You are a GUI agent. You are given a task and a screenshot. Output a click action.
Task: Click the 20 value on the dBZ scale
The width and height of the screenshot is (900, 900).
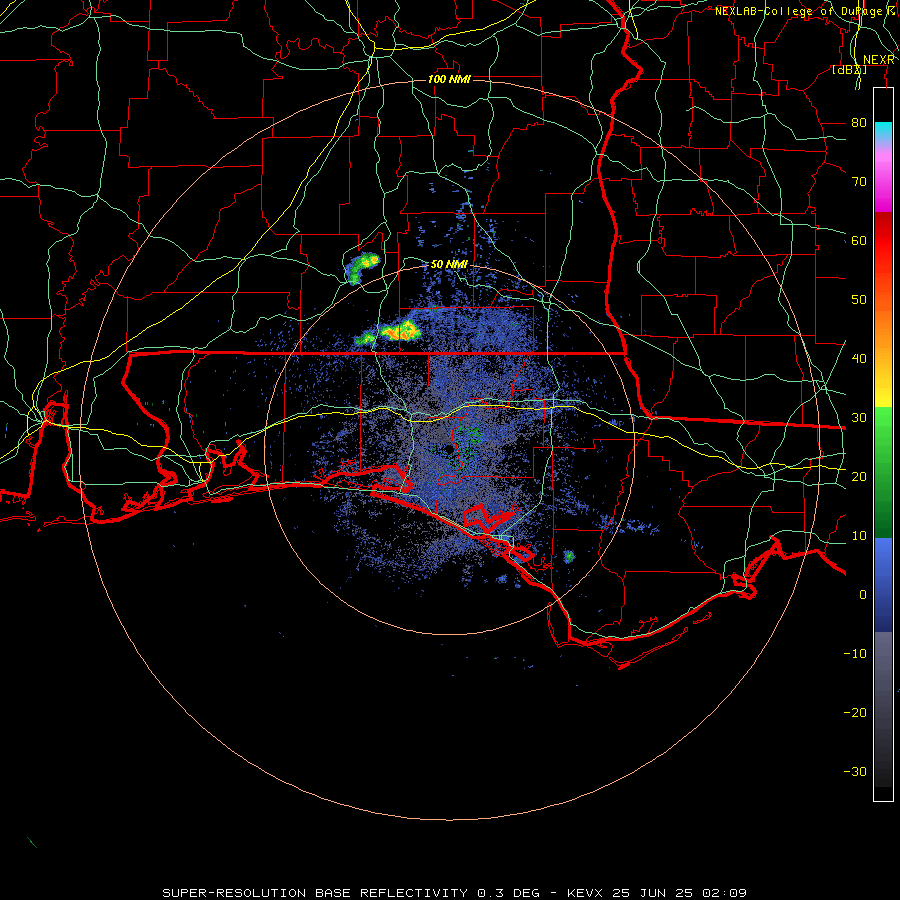pos(859,476)
